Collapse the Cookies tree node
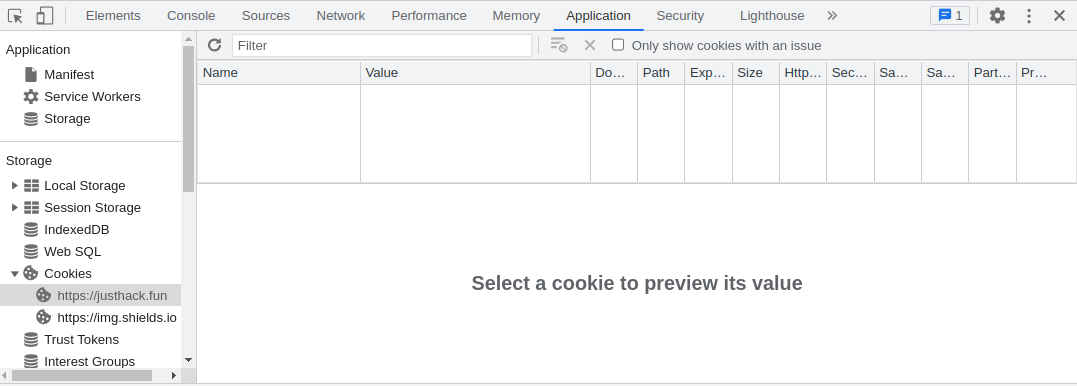The image size is (1077, 386). coord(15,273)
